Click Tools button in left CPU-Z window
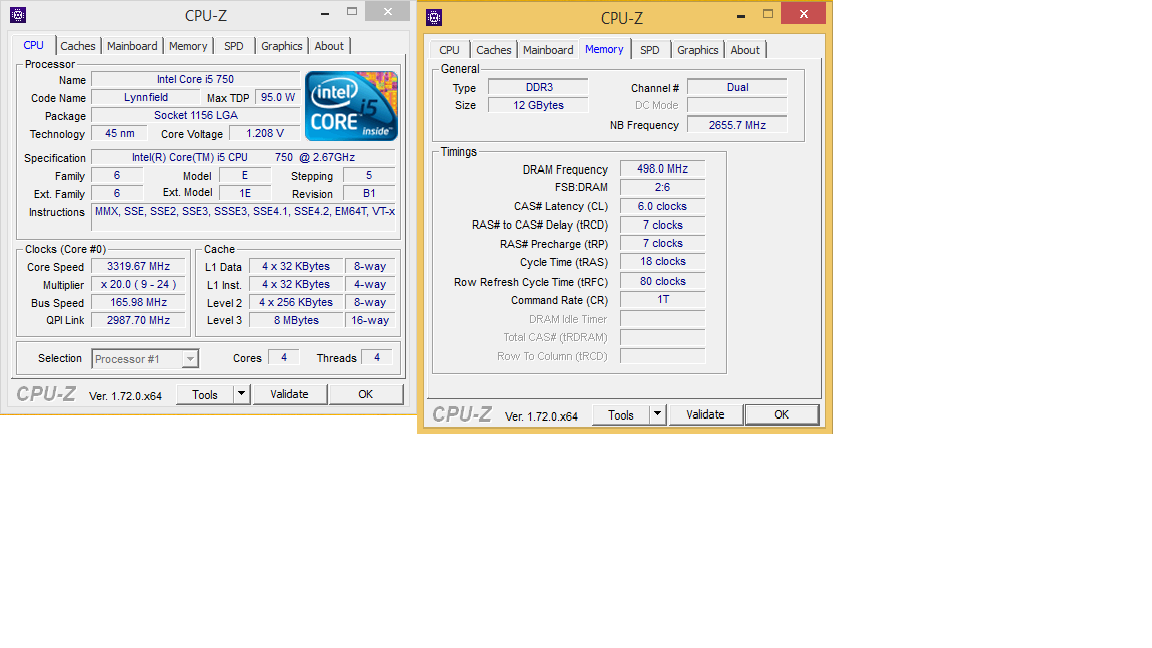 (x=205, y=395)
